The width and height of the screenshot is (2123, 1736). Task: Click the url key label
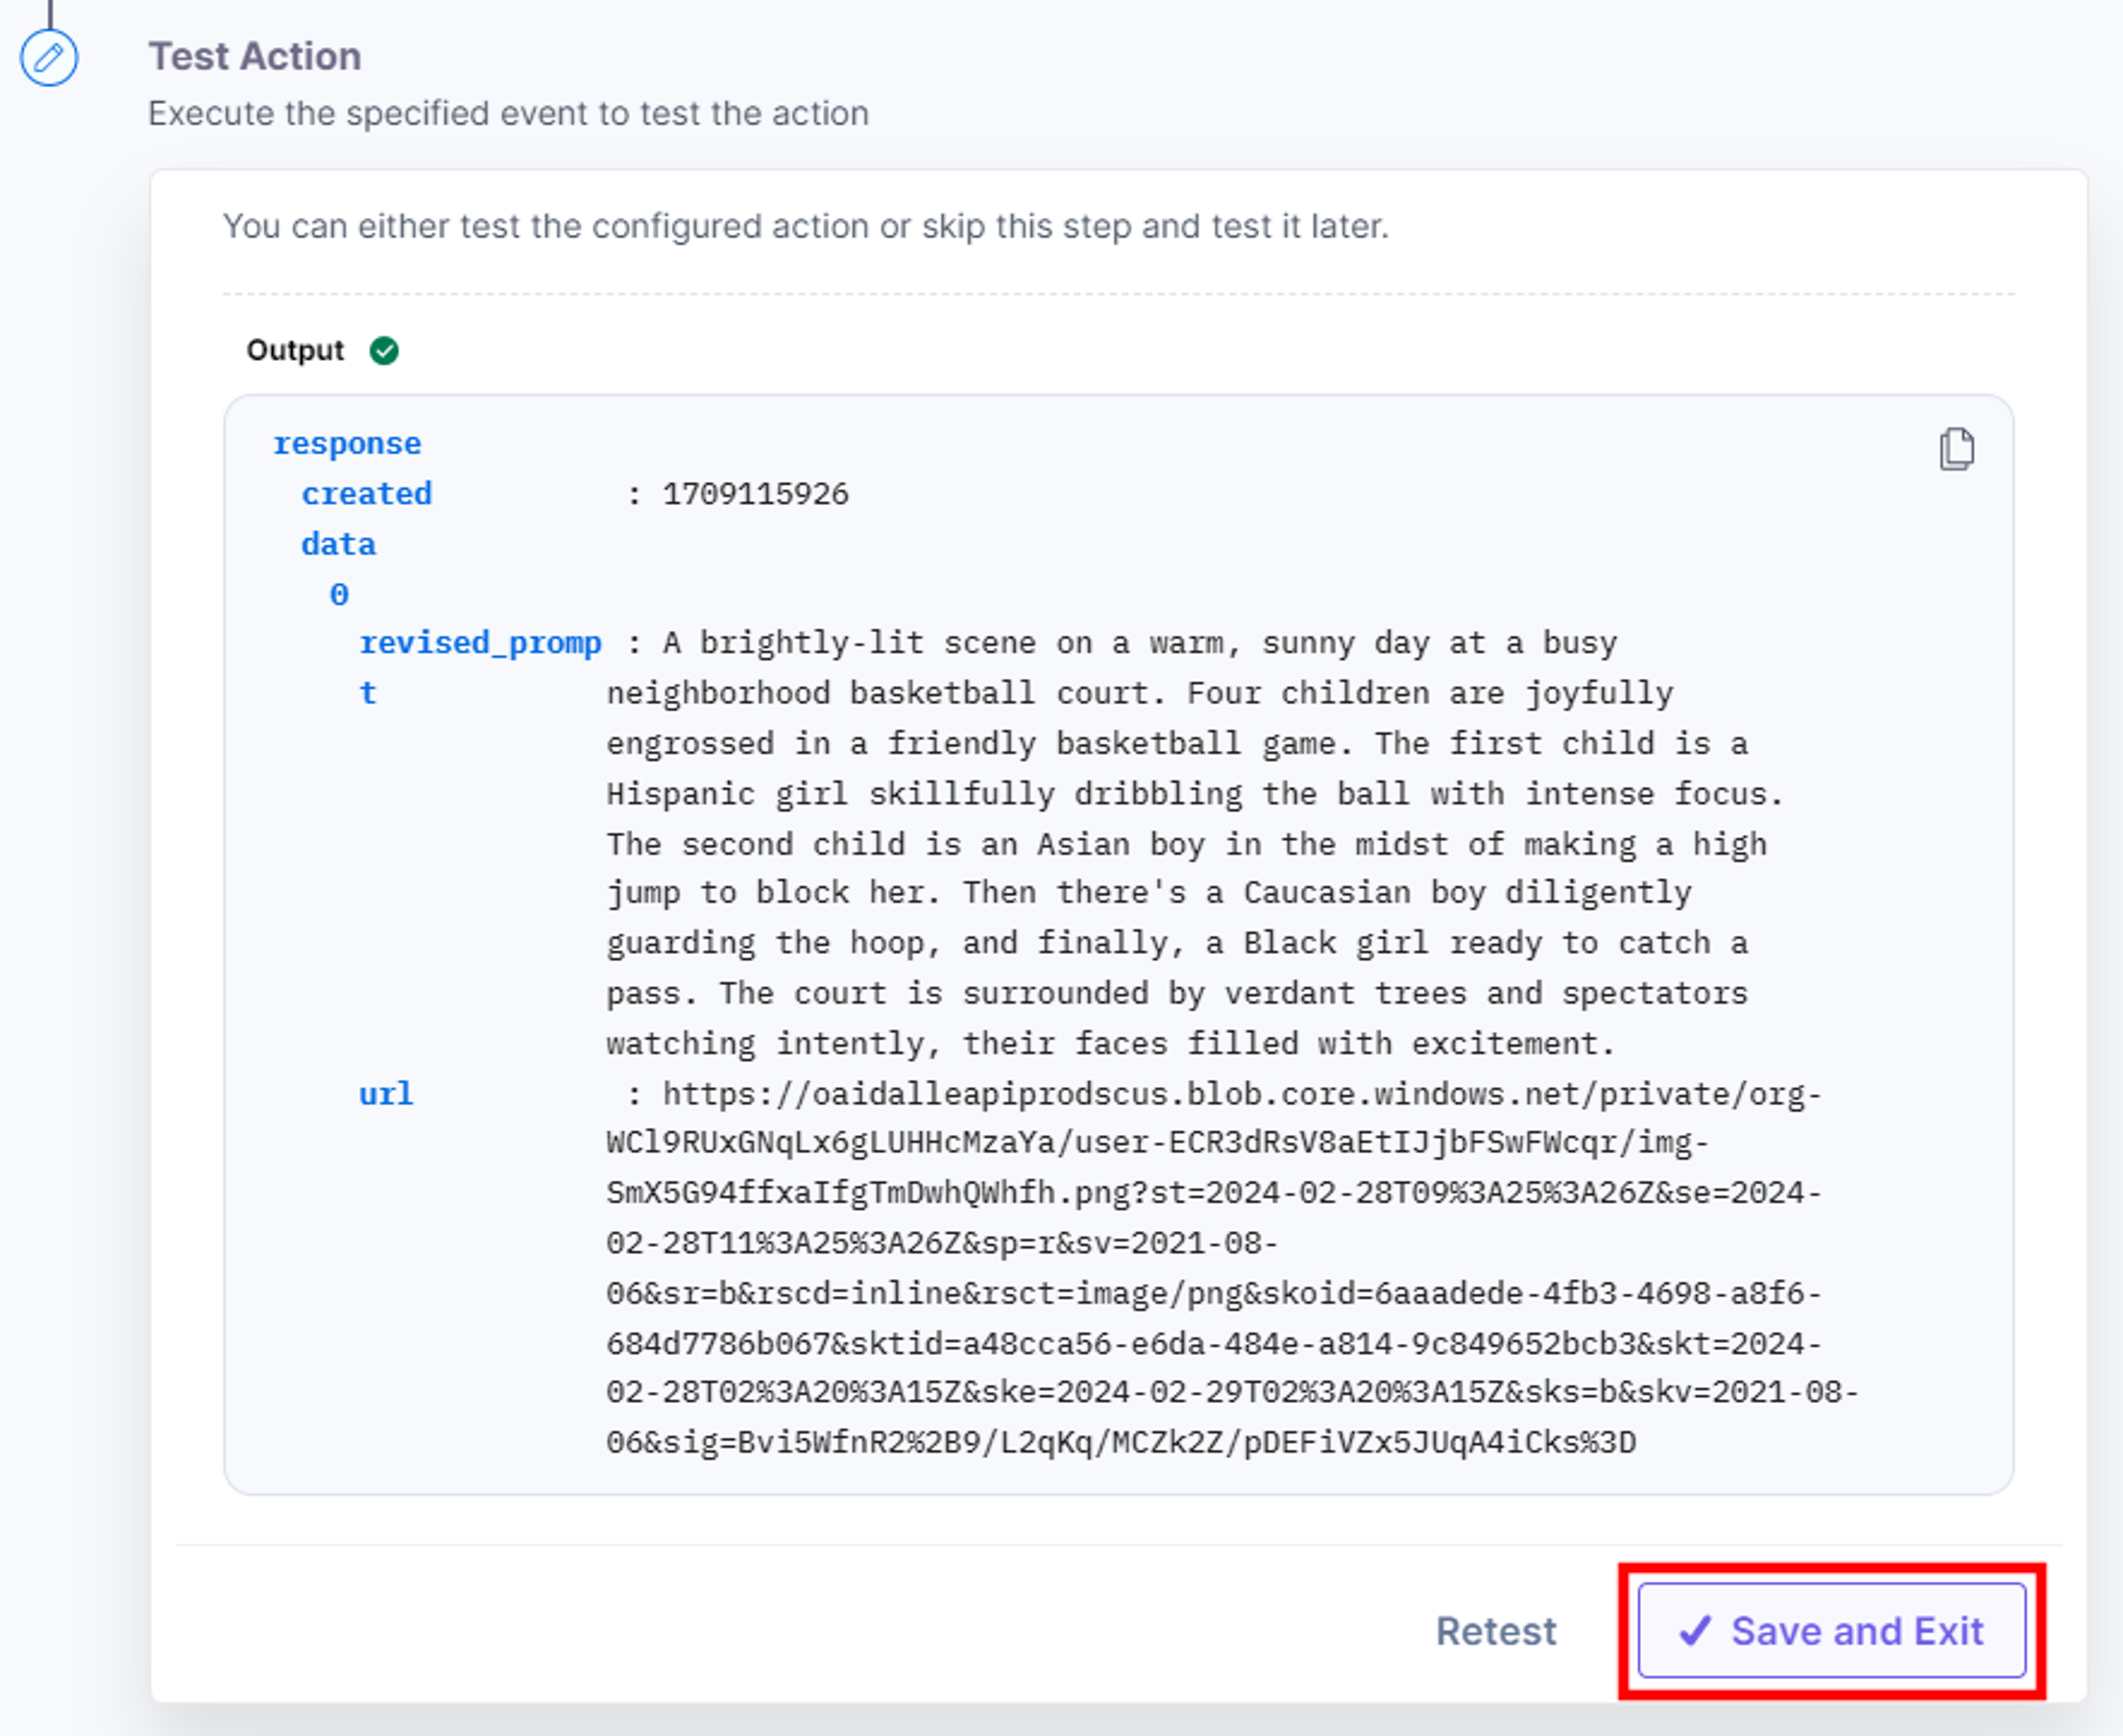[386, 1093]
